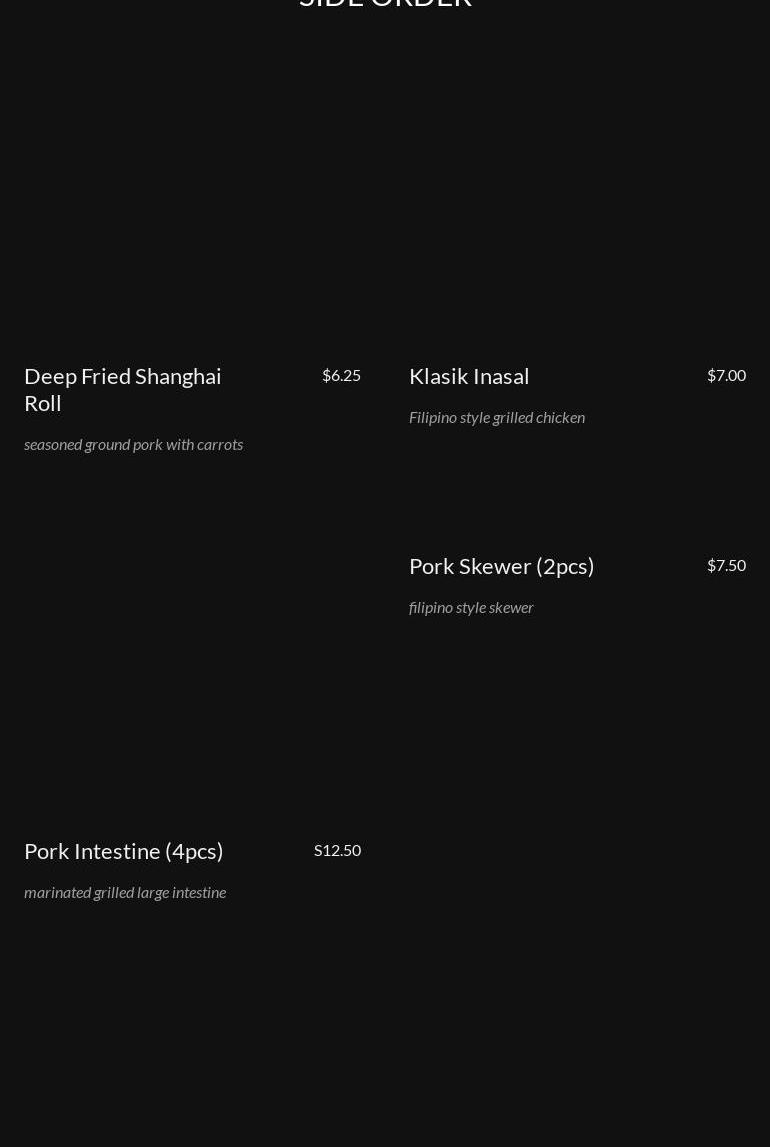This screenshot has height=1147, width=770.
Task: Select the filipino style skewer description
Action: click(x=471, y=608)
